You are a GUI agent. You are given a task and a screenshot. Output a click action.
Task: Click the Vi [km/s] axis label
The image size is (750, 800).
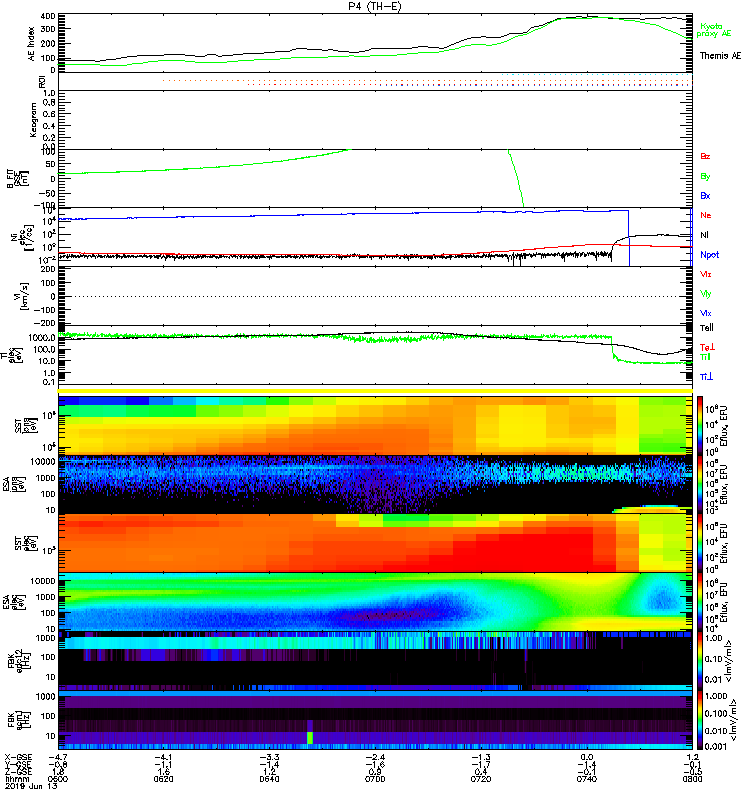(22, 296)
